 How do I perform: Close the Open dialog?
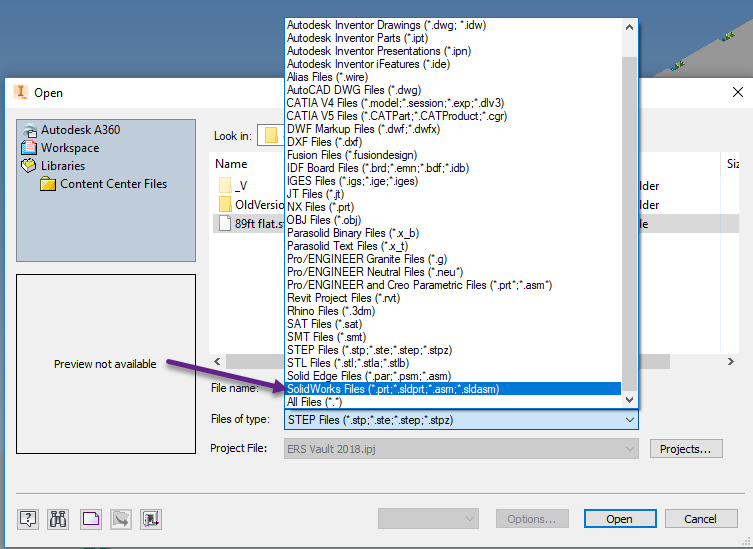click(x=738, y=92)
